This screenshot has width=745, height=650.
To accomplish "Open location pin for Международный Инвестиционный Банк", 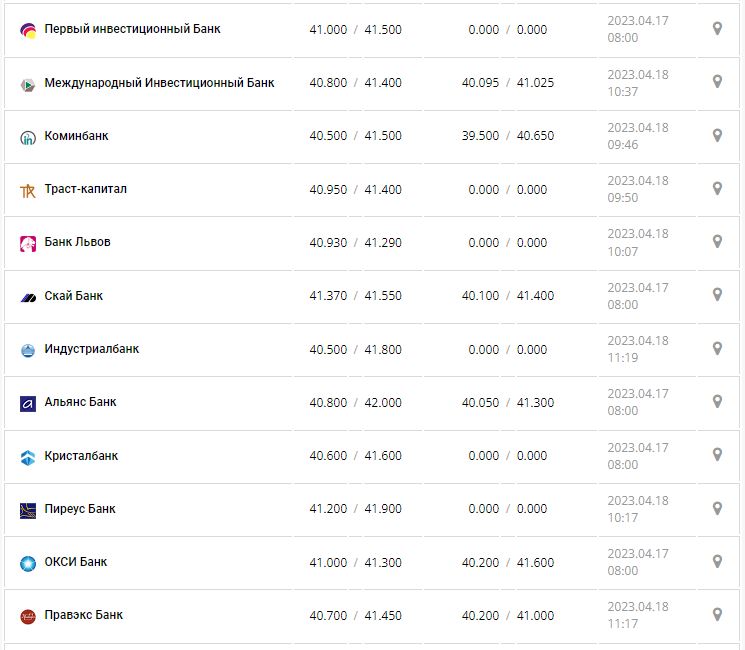I will point(717,82).
